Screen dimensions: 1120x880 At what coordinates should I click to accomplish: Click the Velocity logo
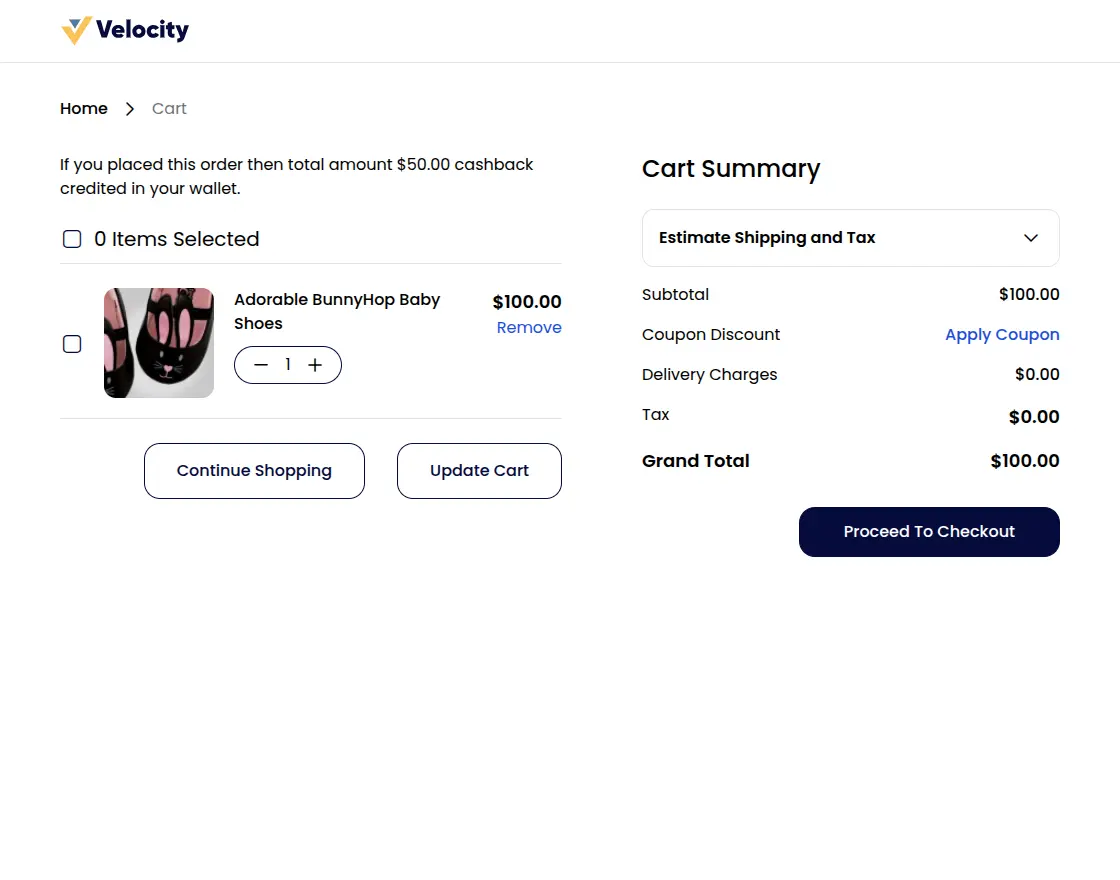pyautogui.click(x=124, y=30)
